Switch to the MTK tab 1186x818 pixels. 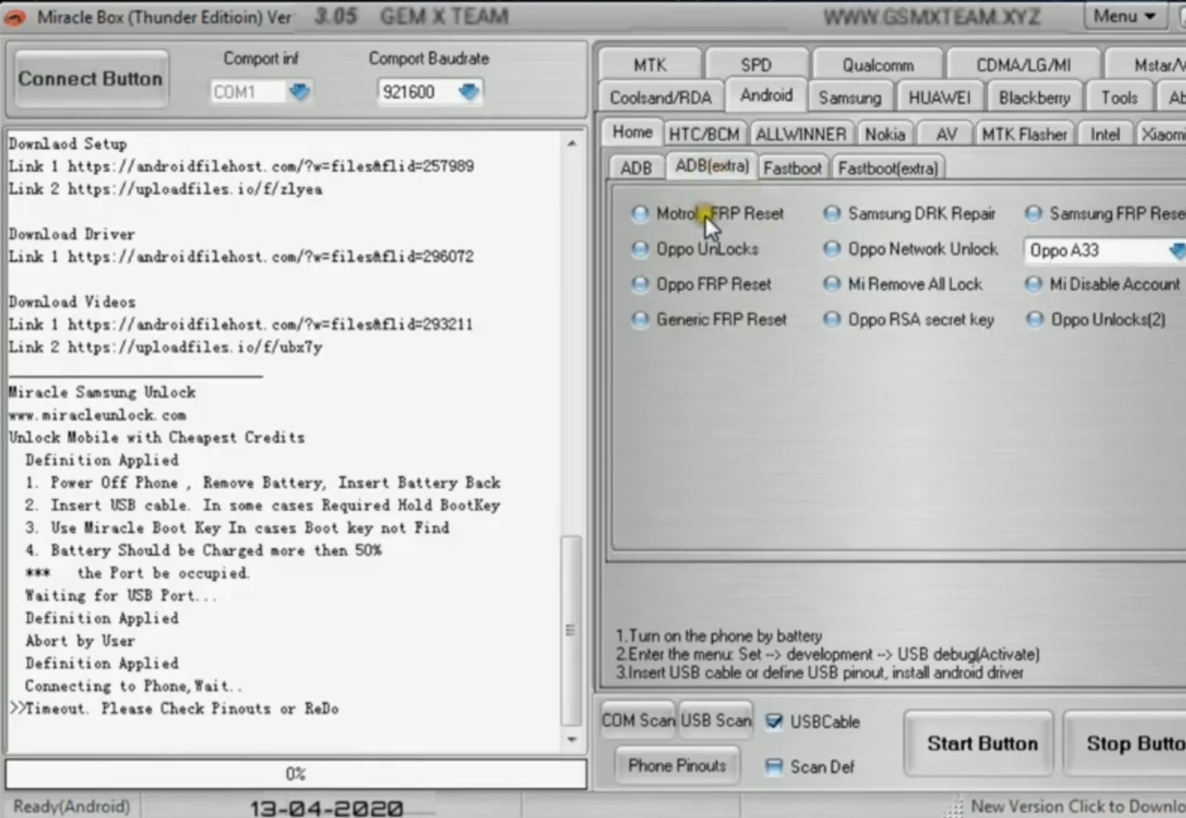(650, 65)
